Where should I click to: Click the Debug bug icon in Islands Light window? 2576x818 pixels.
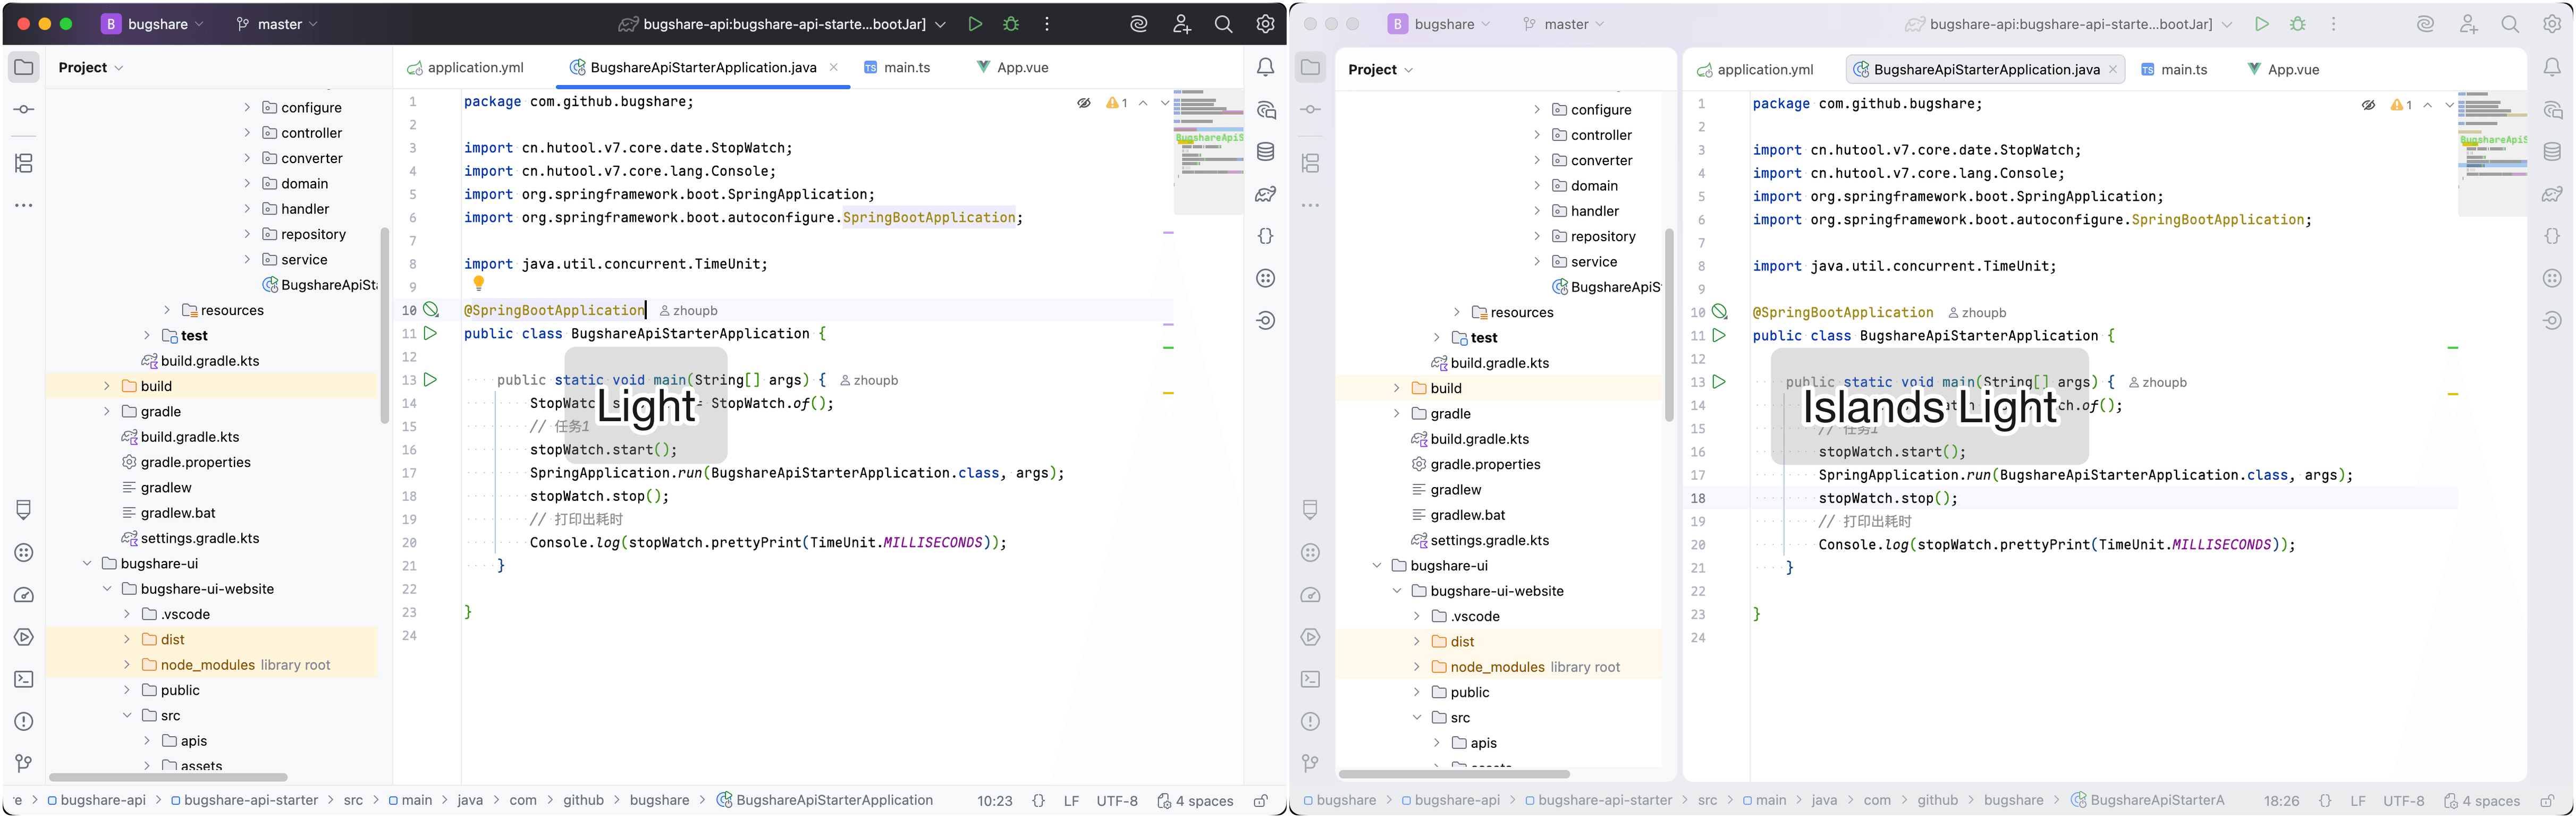click(2298, 24)
